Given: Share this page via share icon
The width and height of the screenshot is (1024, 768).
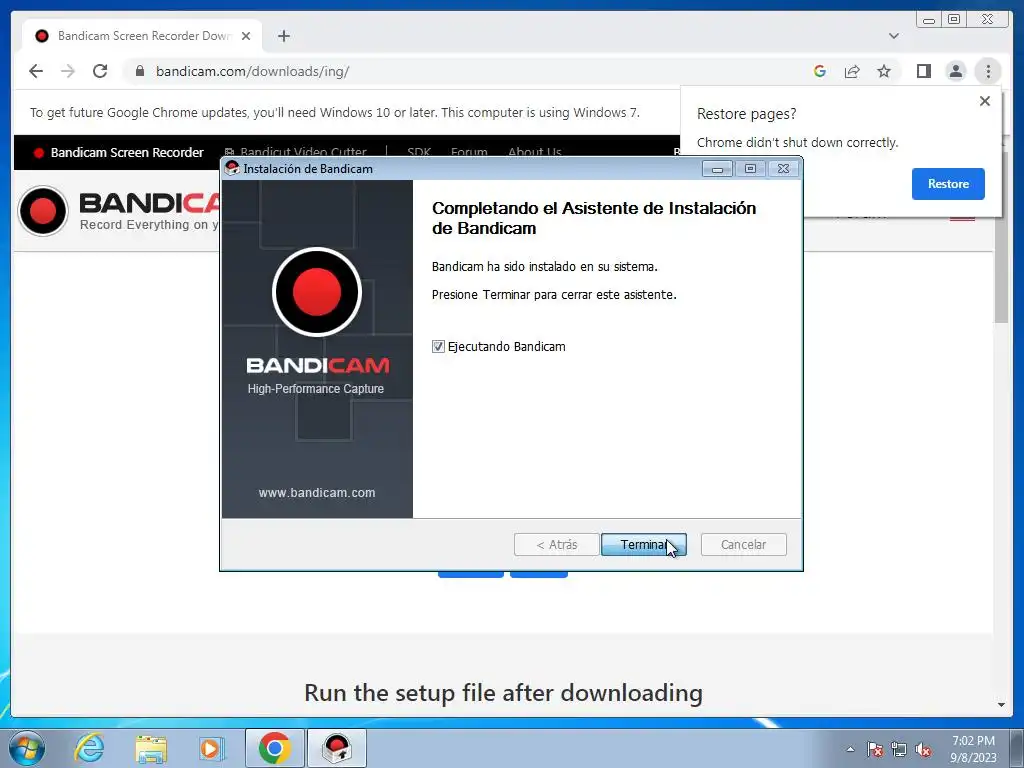Looking at the screenshot, I should (852, 71).
